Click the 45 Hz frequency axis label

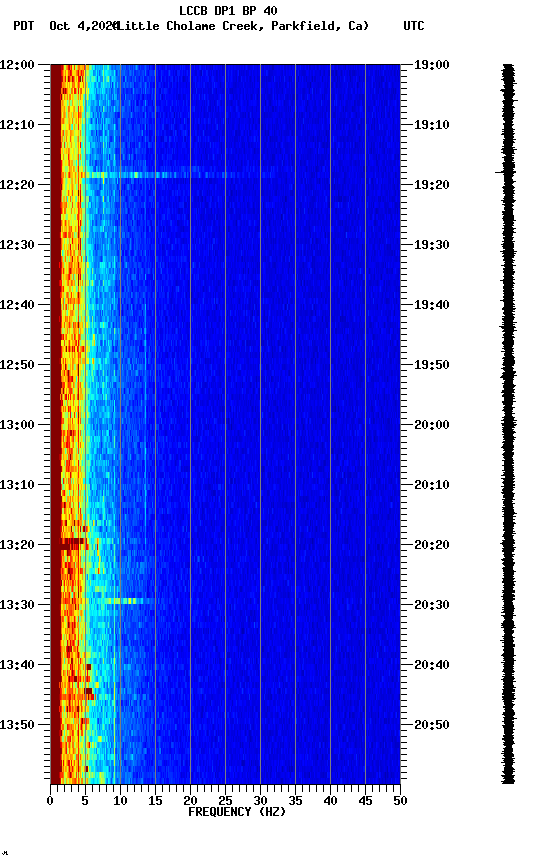pyautogui.click(x=365, y=801)
